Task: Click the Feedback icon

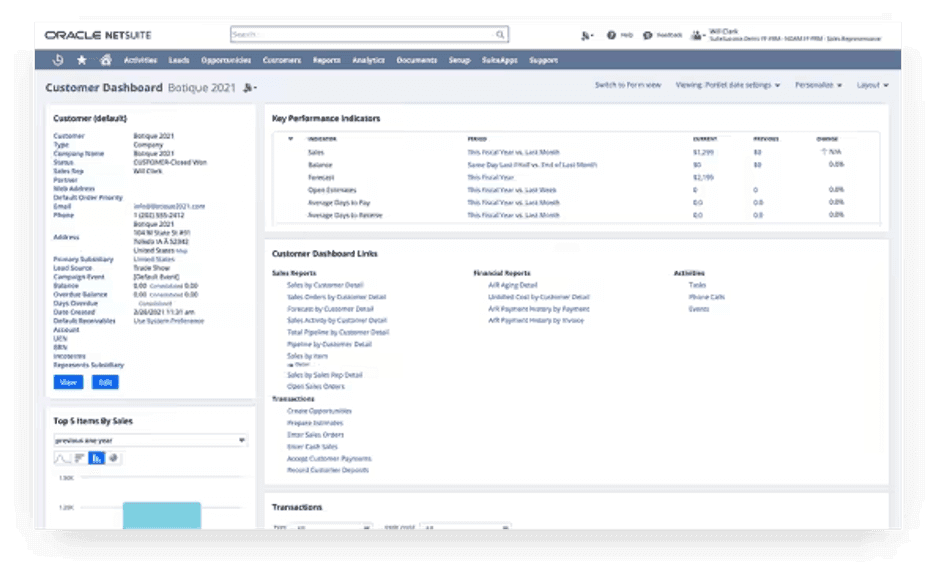Action: pos(647,35)
